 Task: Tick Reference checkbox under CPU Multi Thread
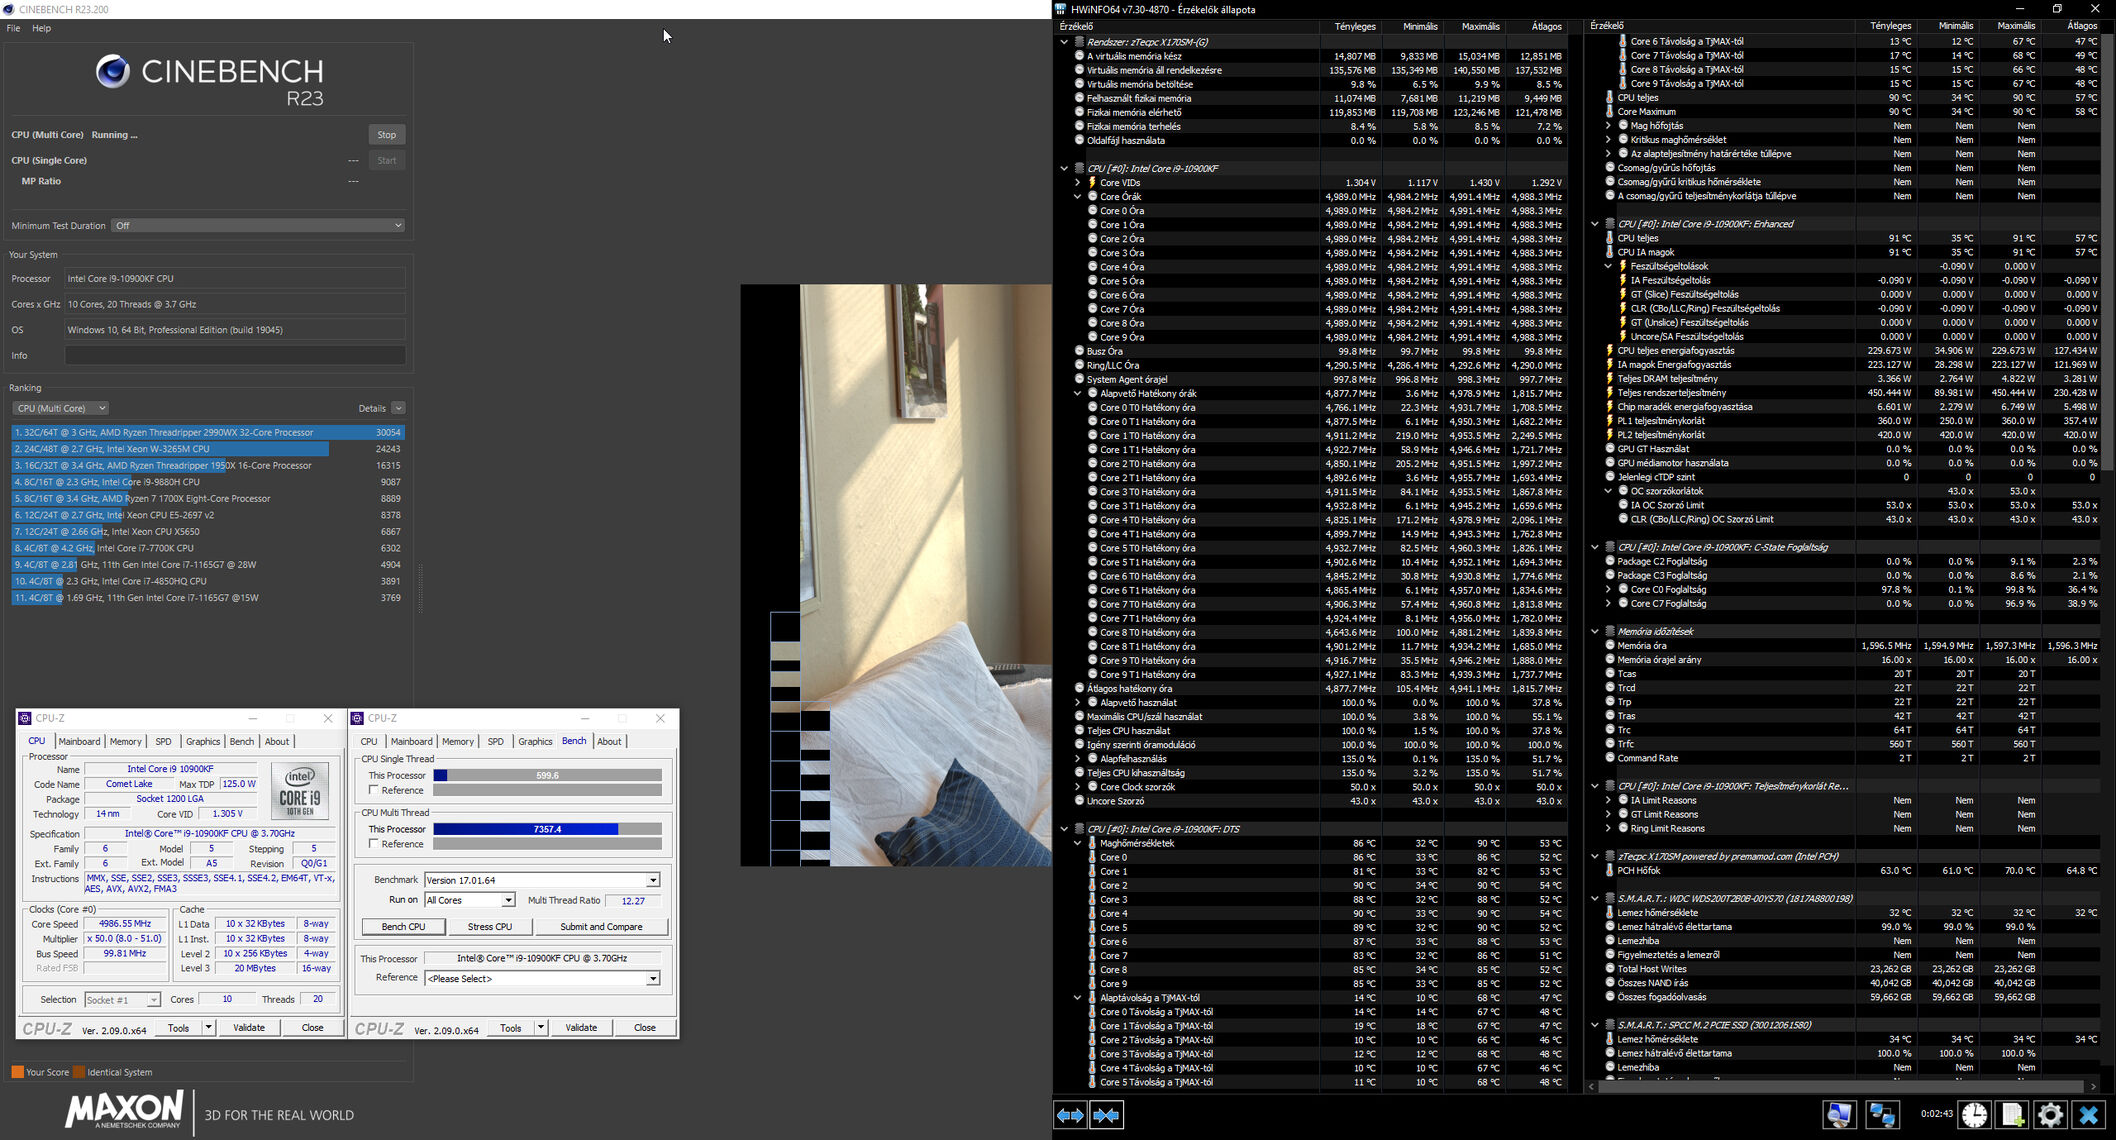click(x=374, y=844)
